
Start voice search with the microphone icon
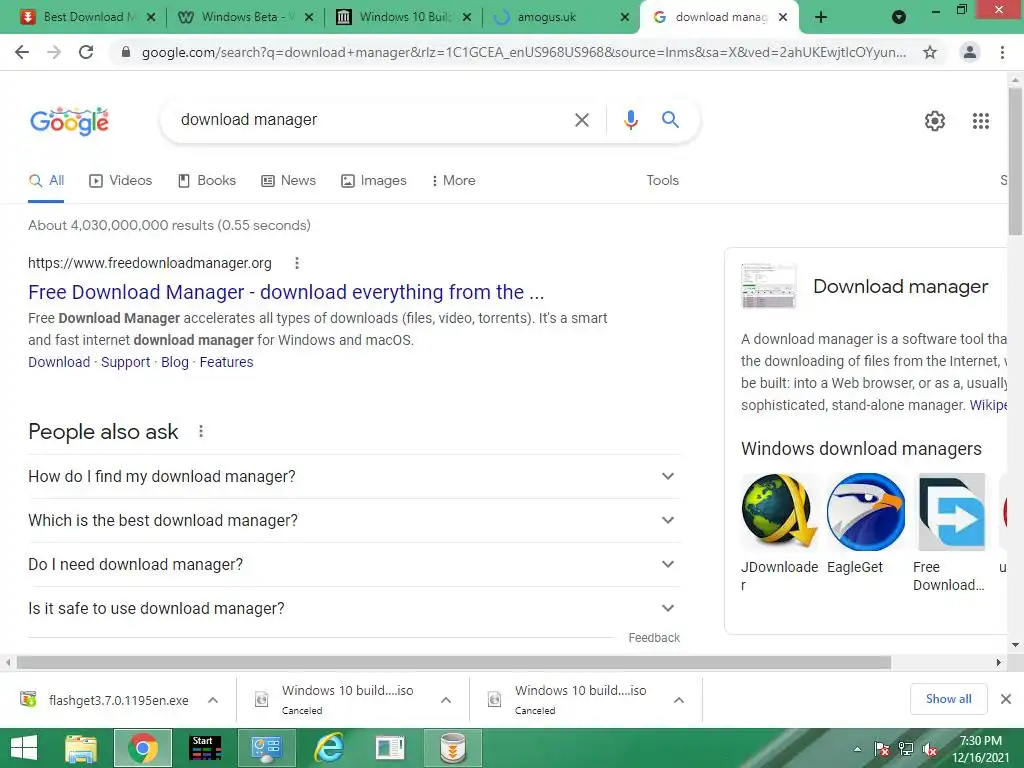click(630, 120)
